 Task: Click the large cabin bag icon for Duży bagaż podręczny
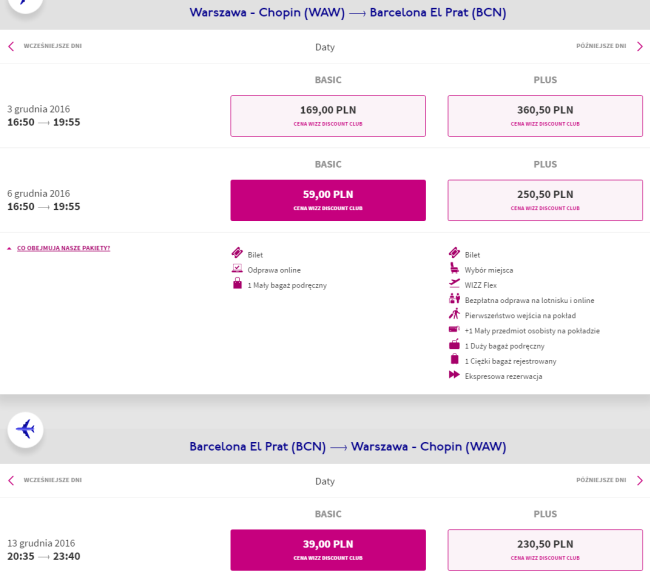pos(454,344)
